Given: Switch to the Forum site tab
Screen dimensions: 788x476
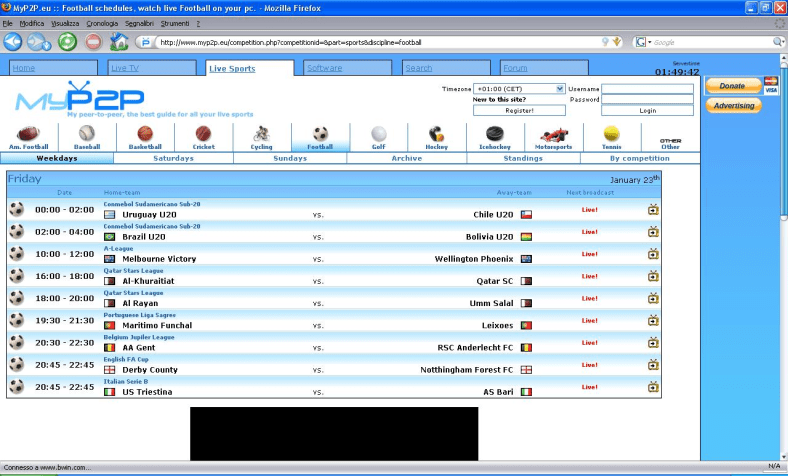Looking at the screenshot, I should (x=544, y=68).
